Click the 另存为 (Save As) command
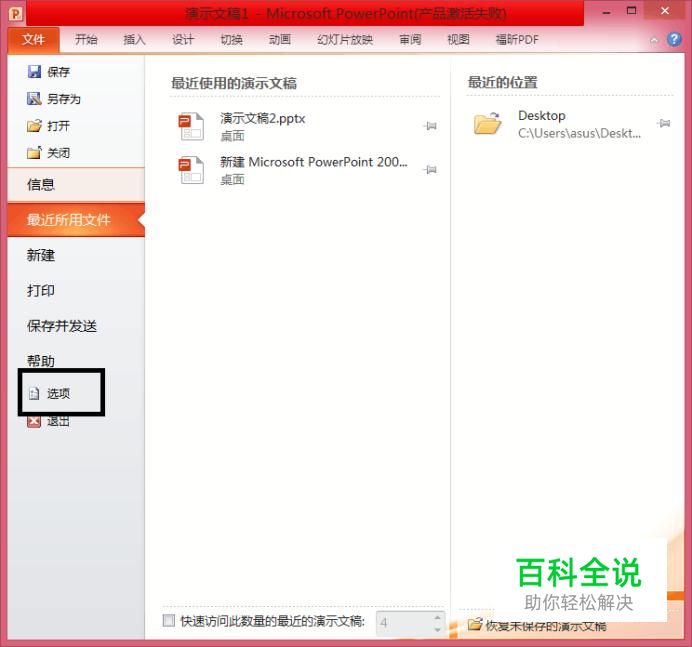Viewport: 692px width, 647px height. click(x=54, y=98)
